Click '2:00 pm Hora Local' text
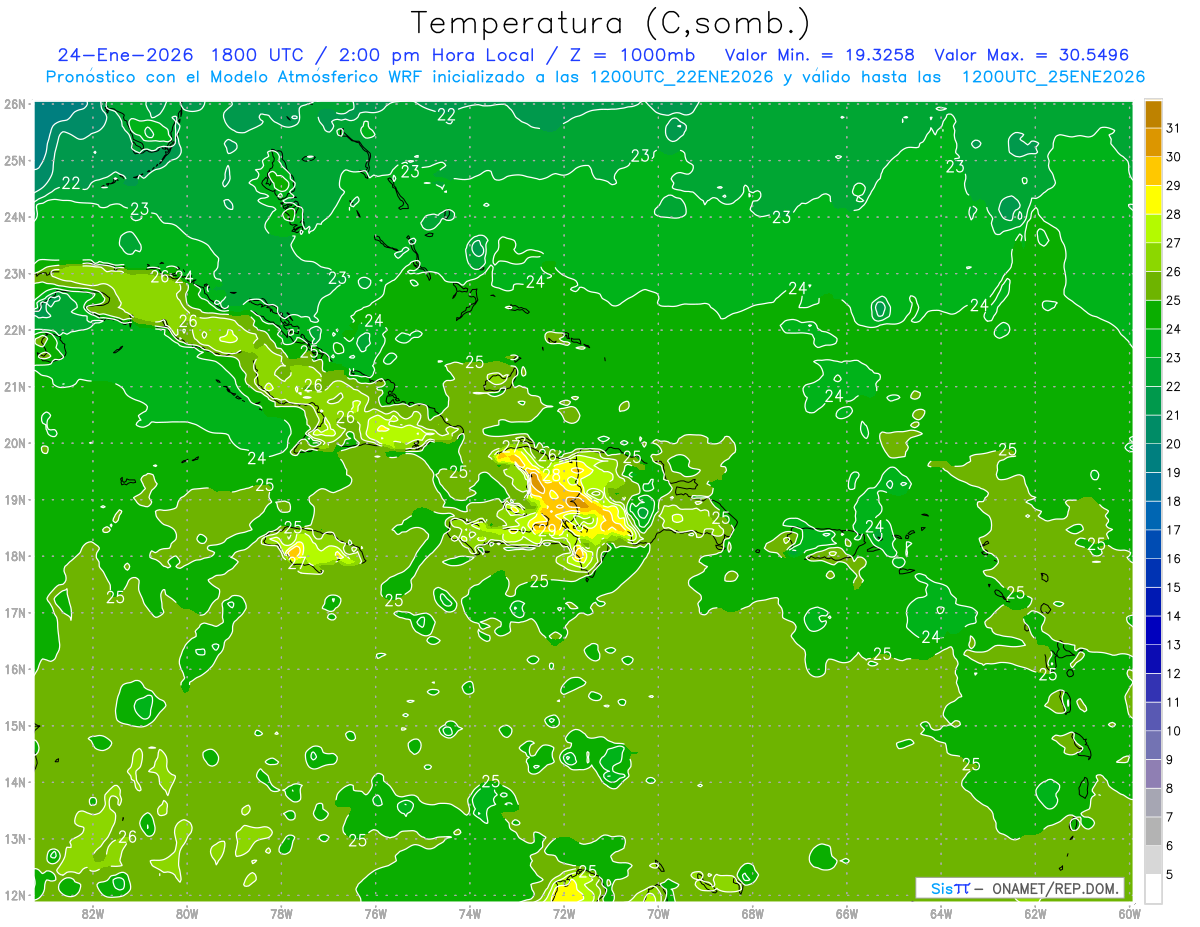The width and height of the screenshot is (1200, 927). click(438, 55)
